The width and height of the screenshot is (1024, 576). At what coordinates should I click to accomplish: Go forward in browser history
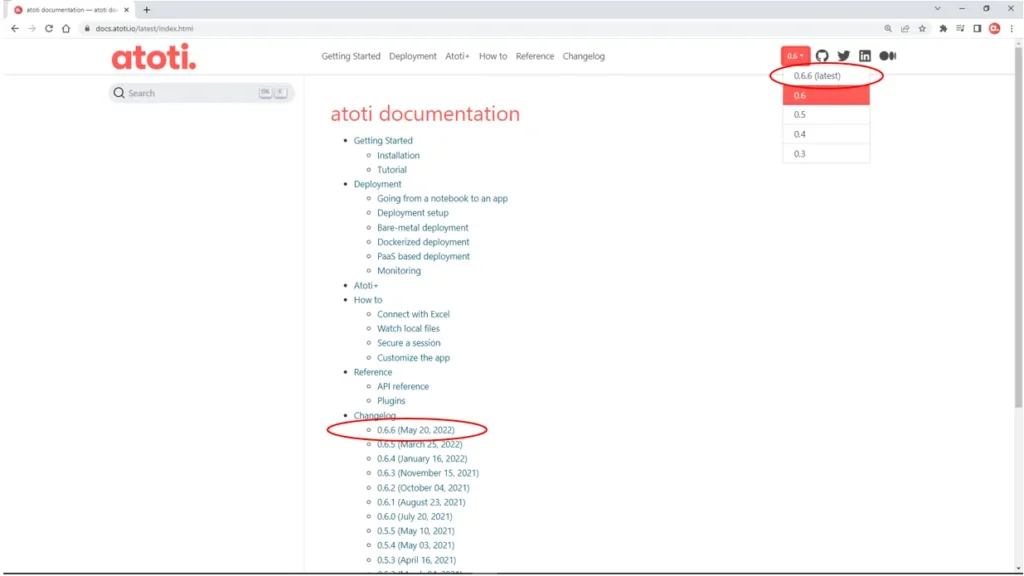click(x=31, y=29)
